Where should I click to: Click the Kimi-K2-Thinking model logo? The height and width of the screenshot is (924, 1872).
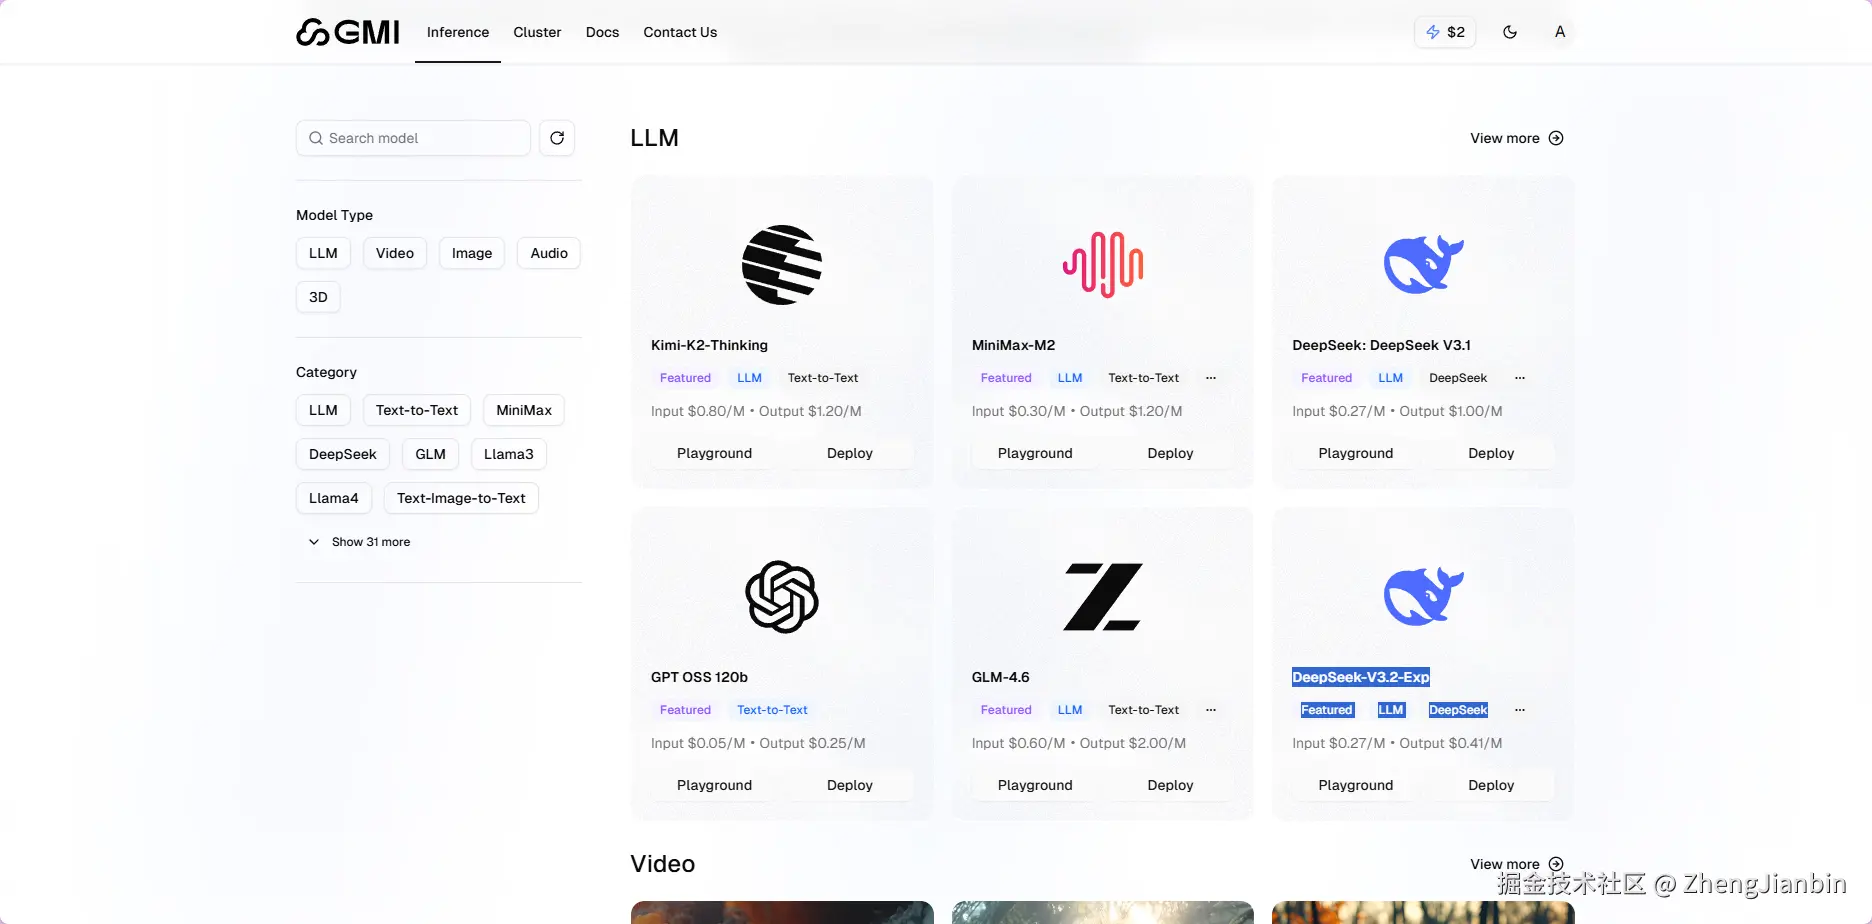(x=782, y=265)
